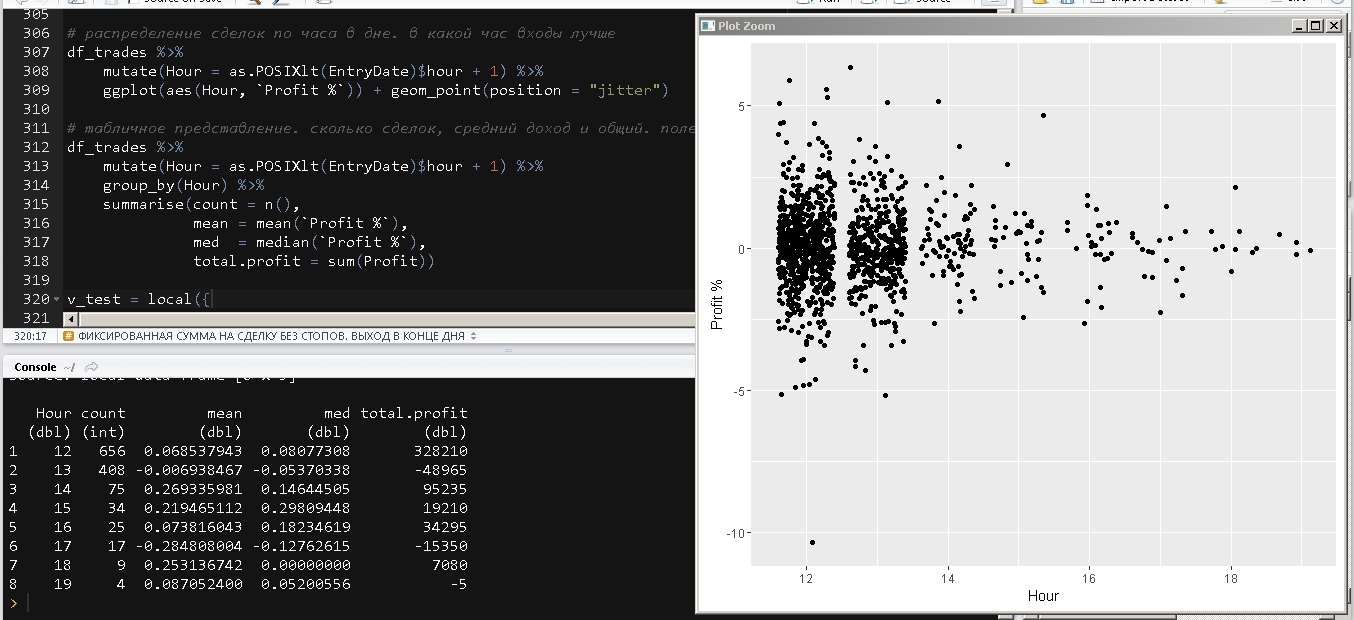Viewport: 1354px width, 620px height.
Task: Click the working directory arrow icon in Console
Action: tap(92, 367)
